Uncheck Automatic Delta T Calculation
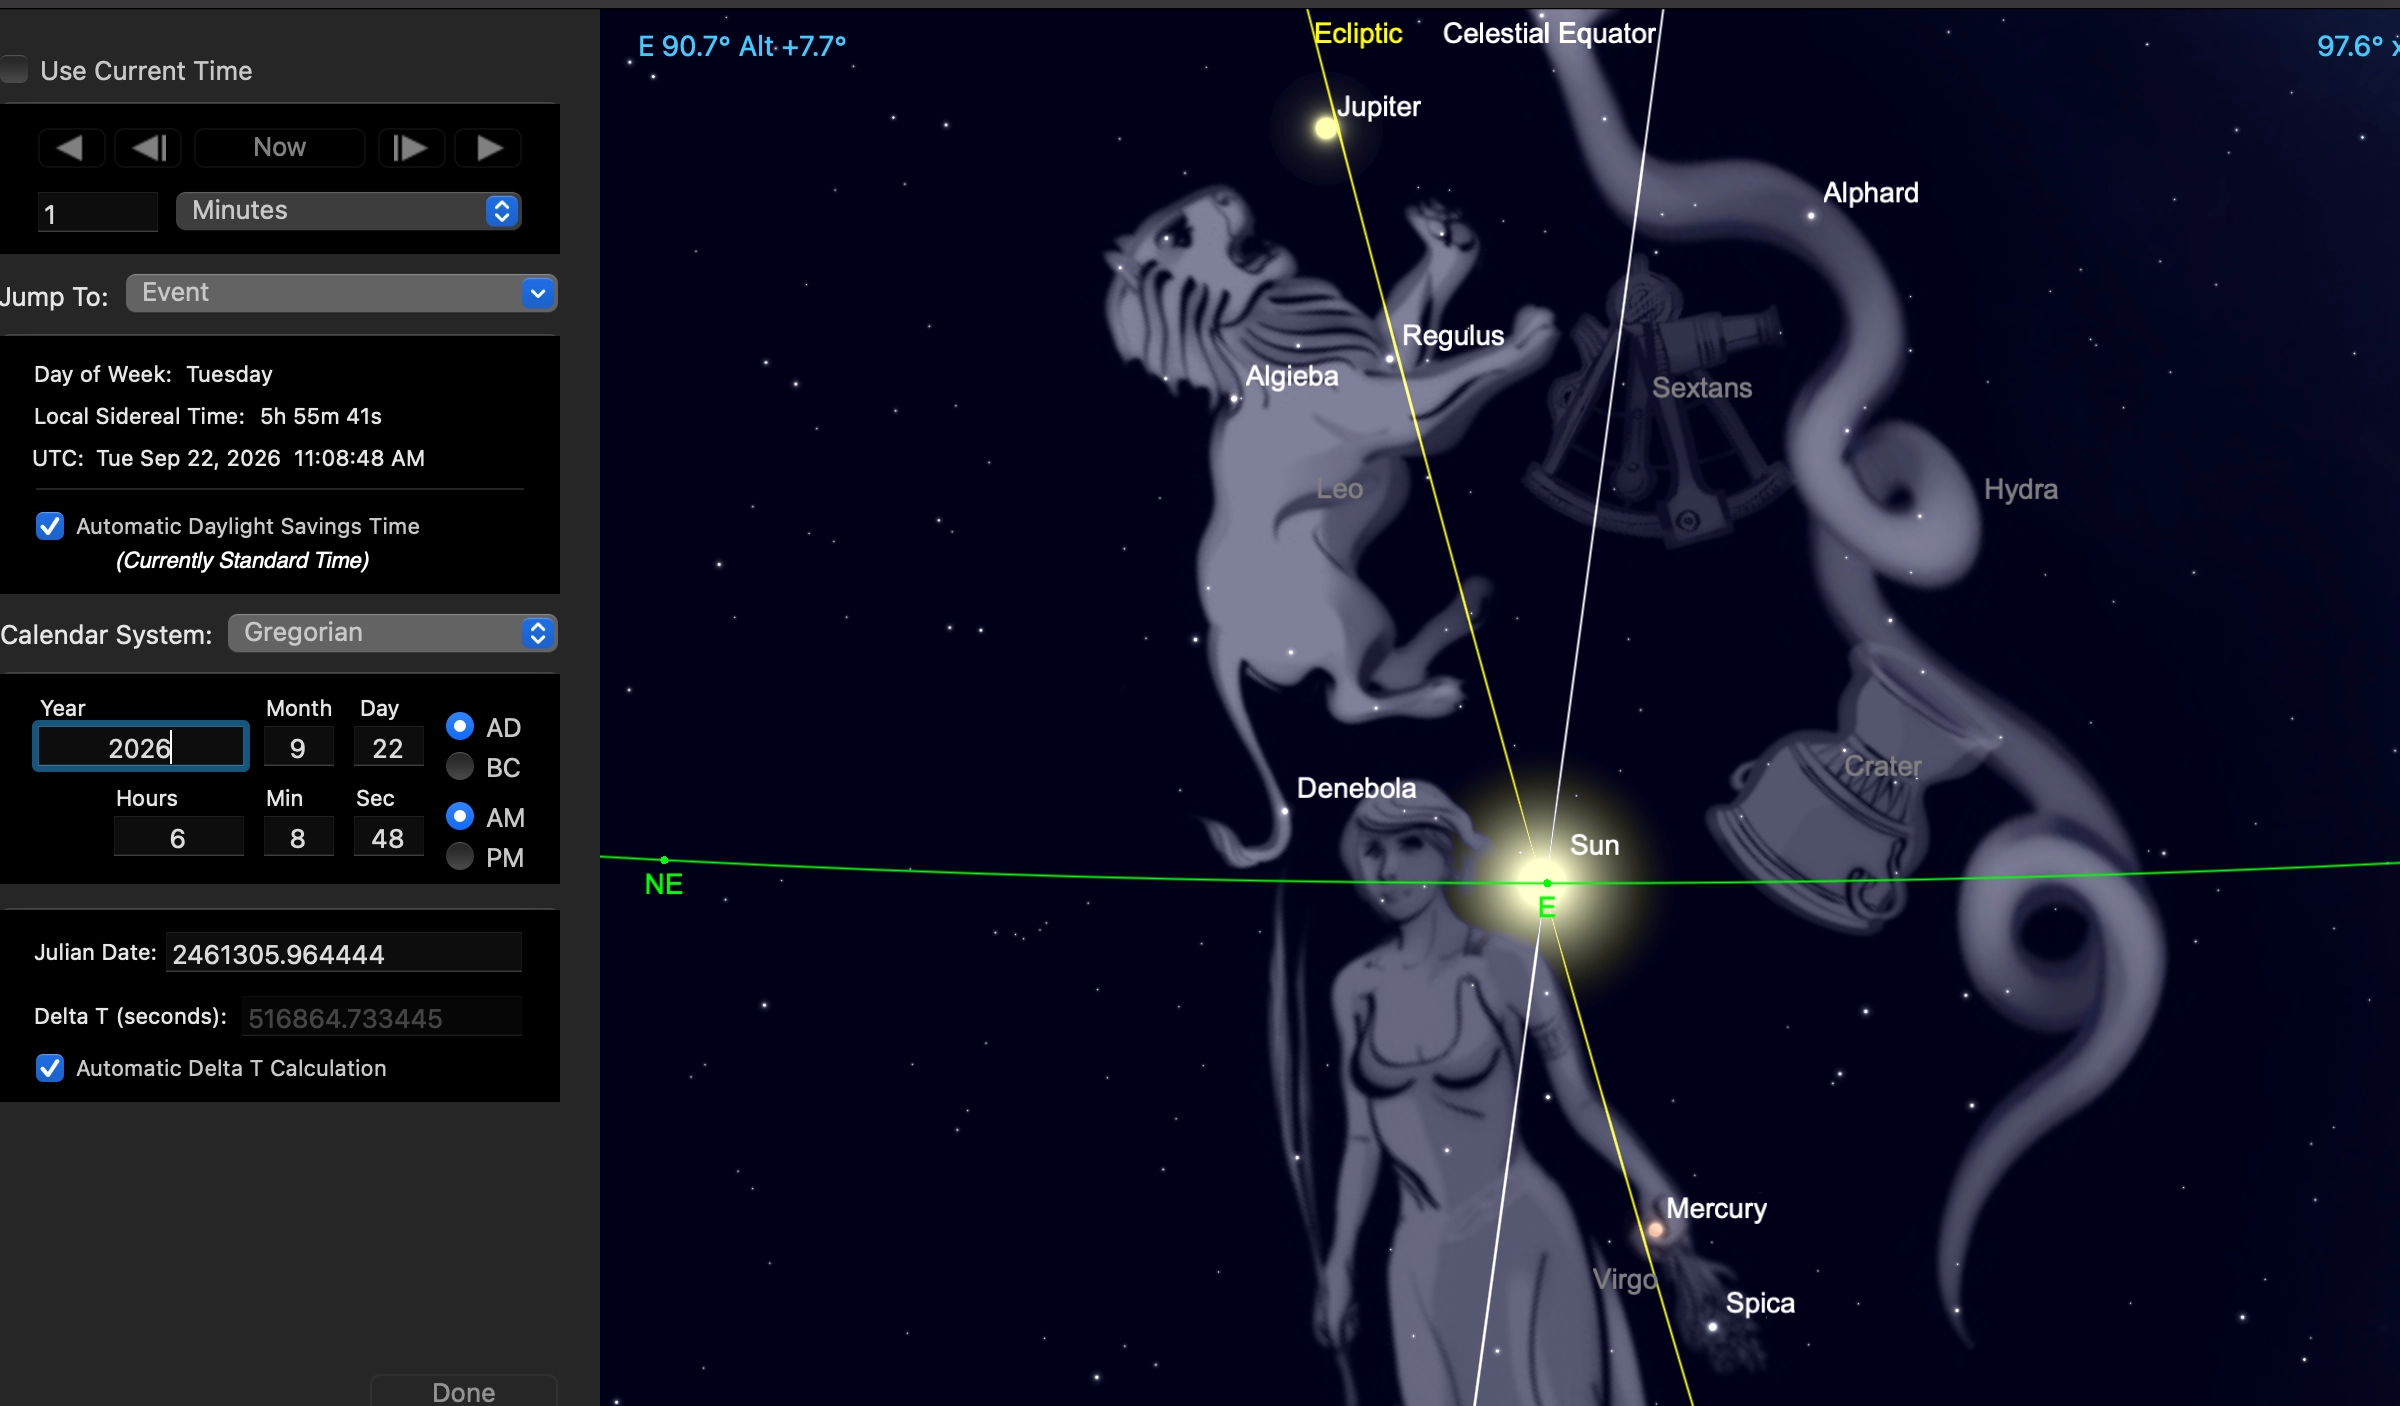 pyautogui.click(x=50, y=1068)
